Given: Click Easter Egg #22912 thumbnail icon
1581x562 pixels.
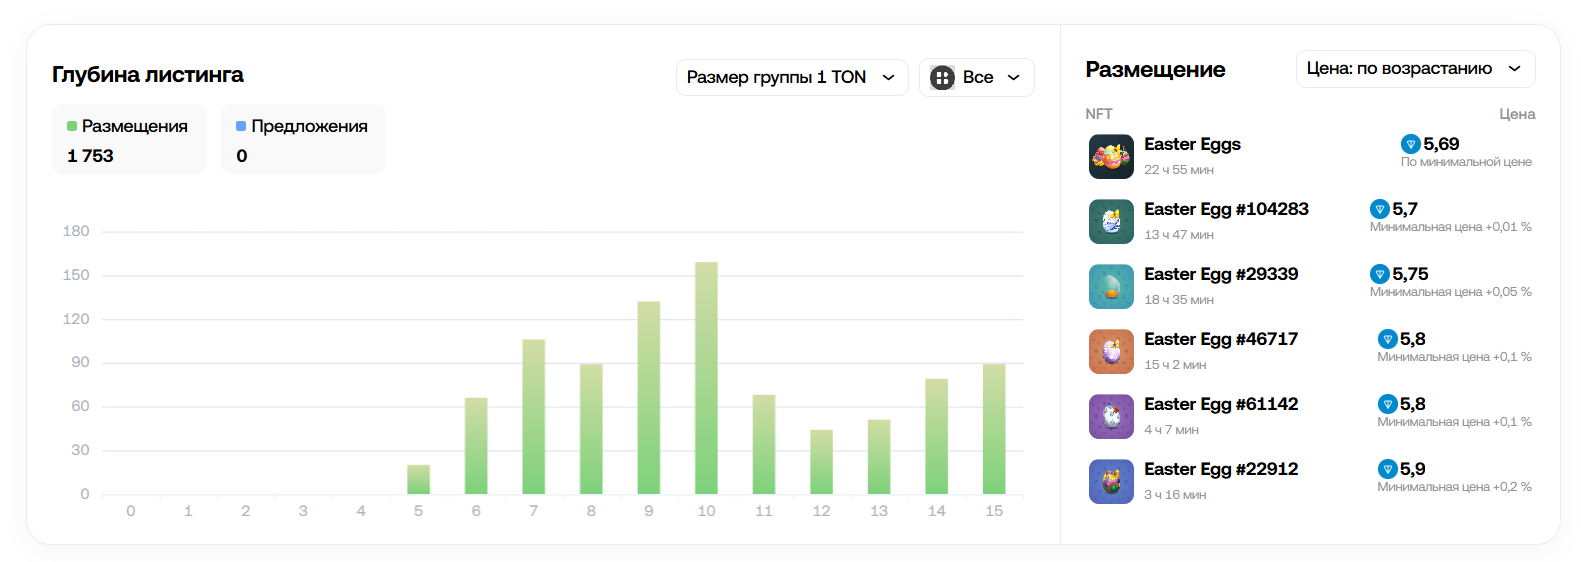Looking at the screenshot, I should pyautogui.click(x=1111, y=482).
